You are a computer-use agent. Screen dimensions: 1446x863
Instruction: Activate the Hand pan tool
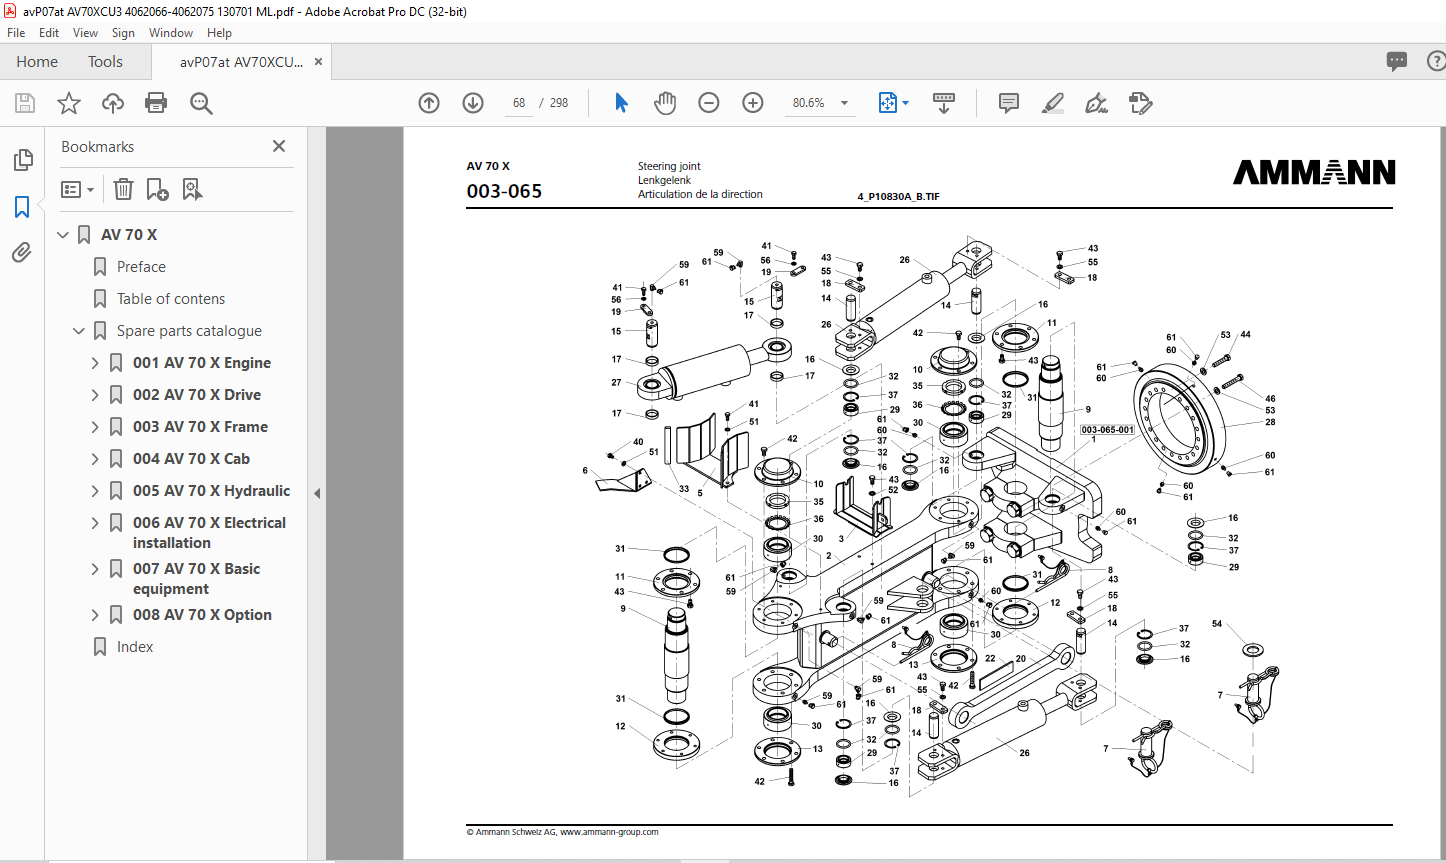point(665,103)
